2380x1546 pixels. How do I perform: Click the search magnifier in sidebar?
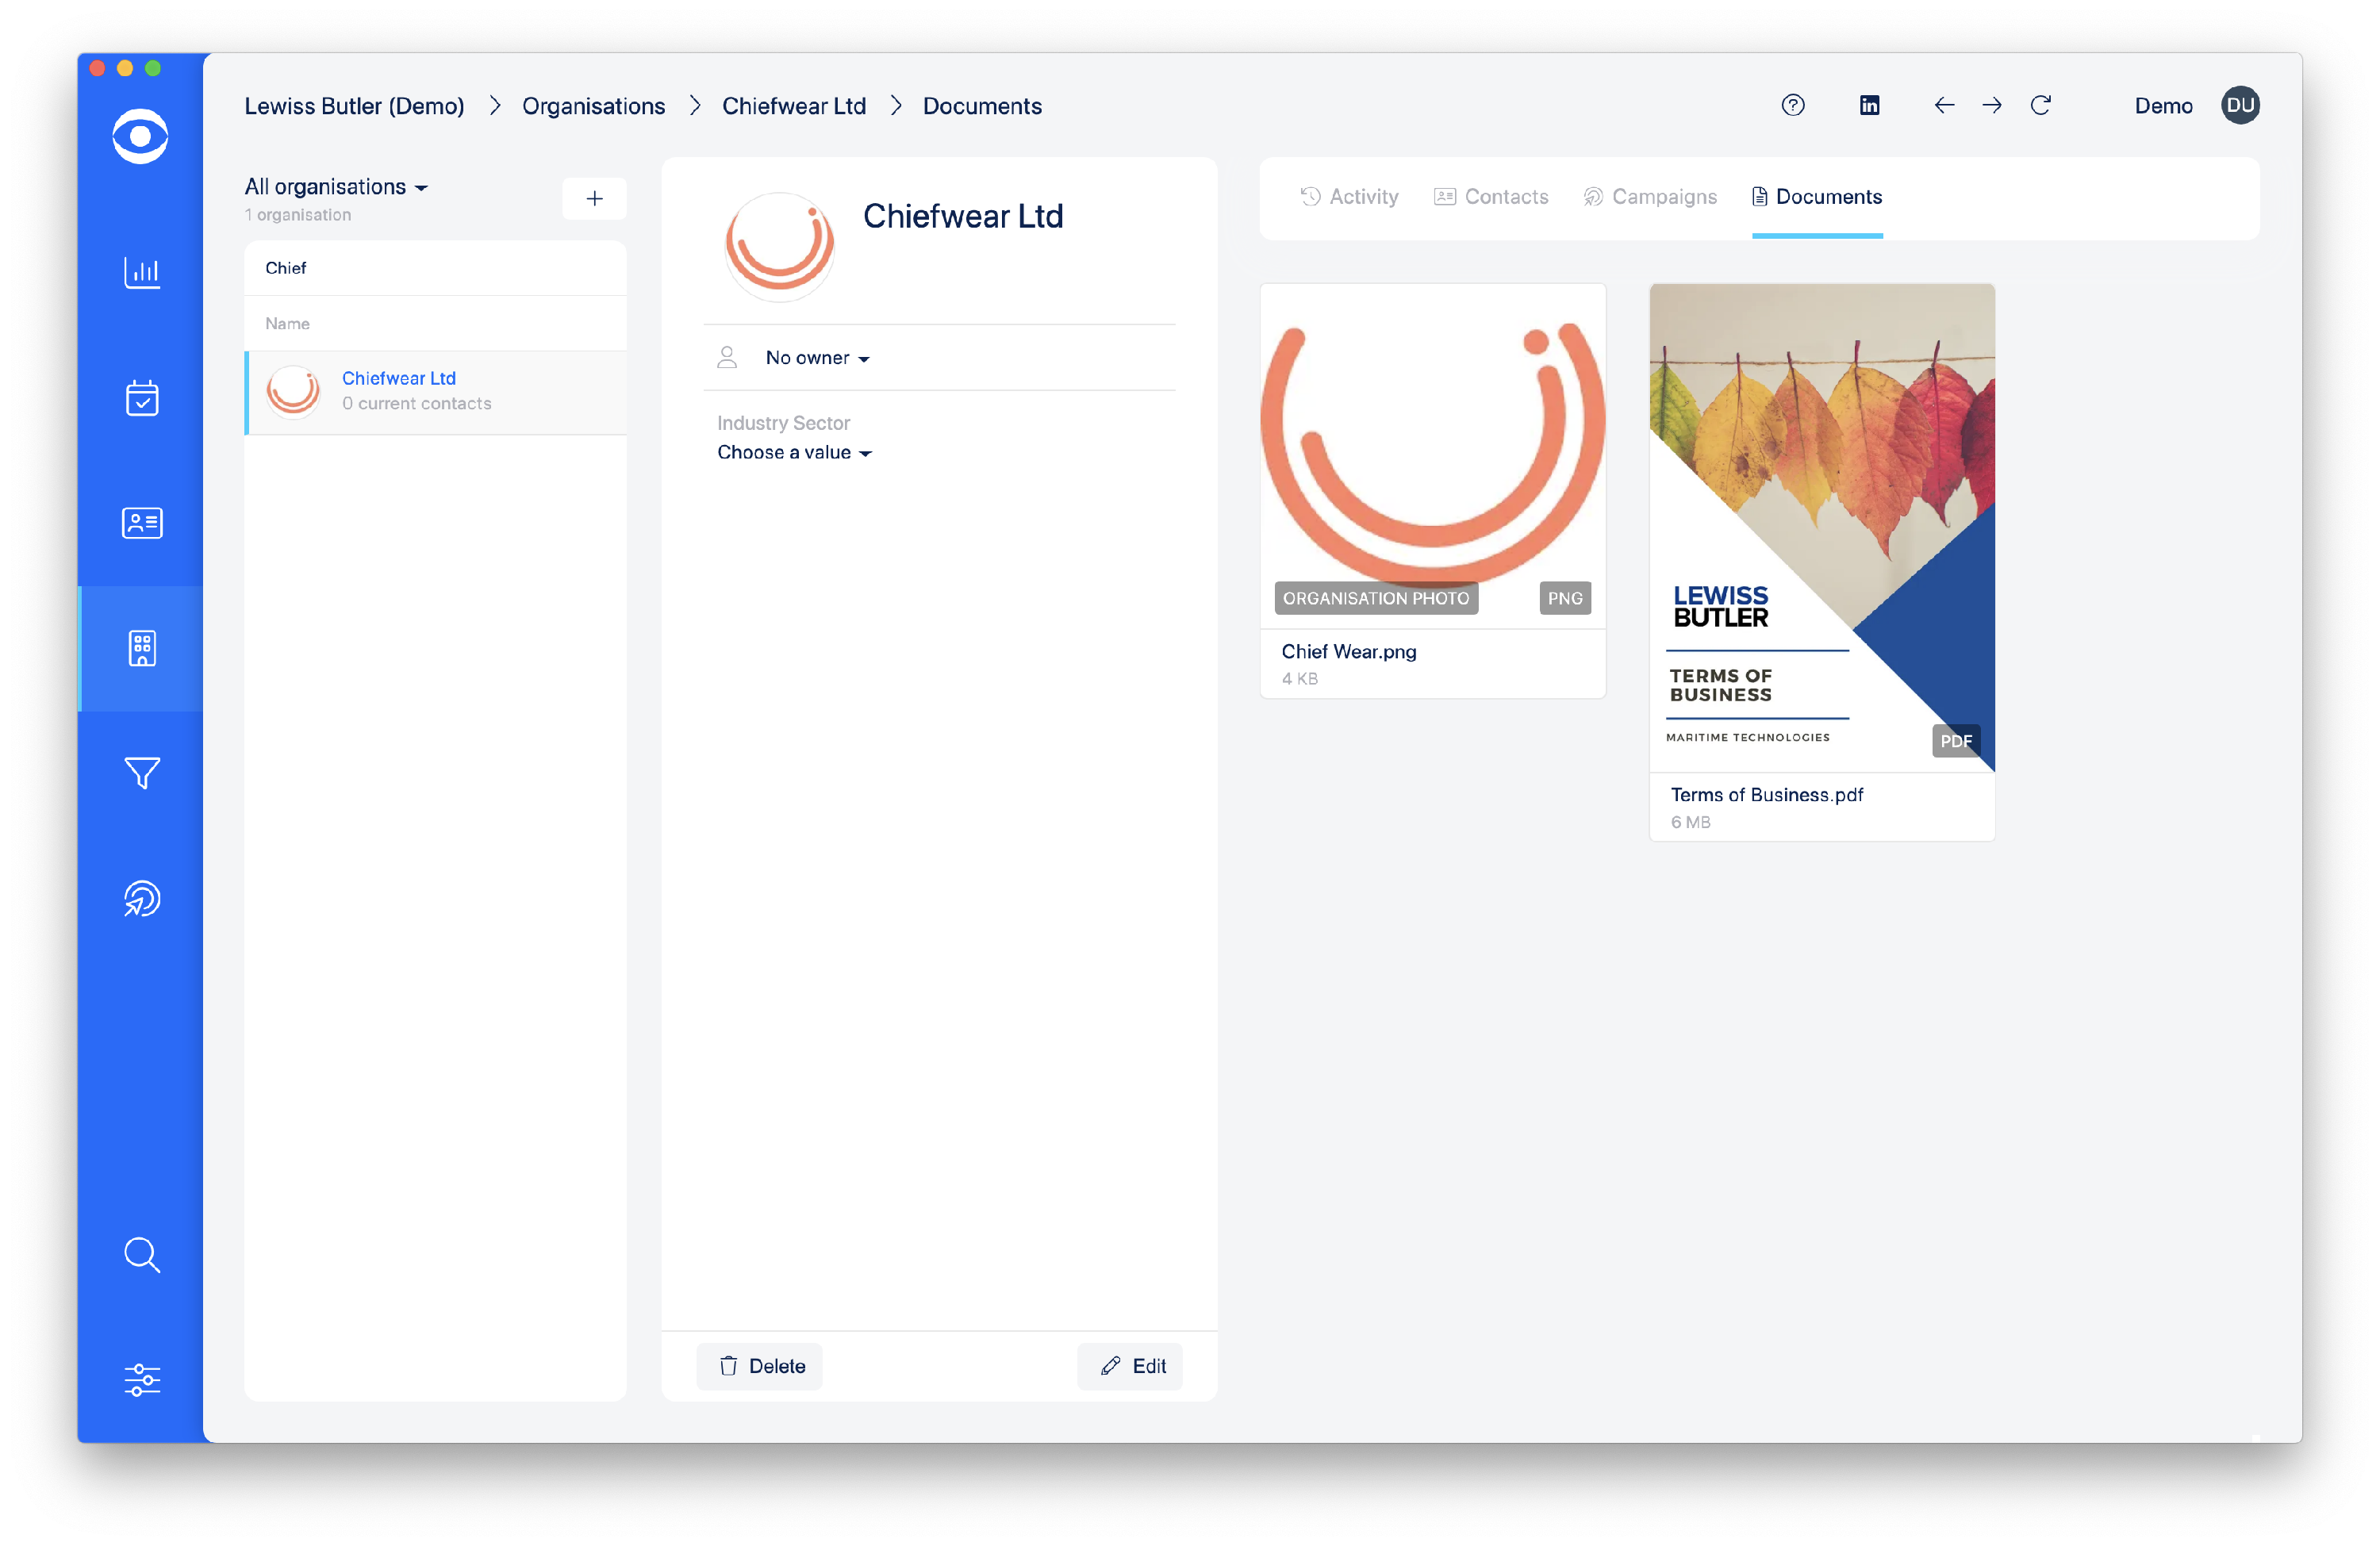point(141,1255)
